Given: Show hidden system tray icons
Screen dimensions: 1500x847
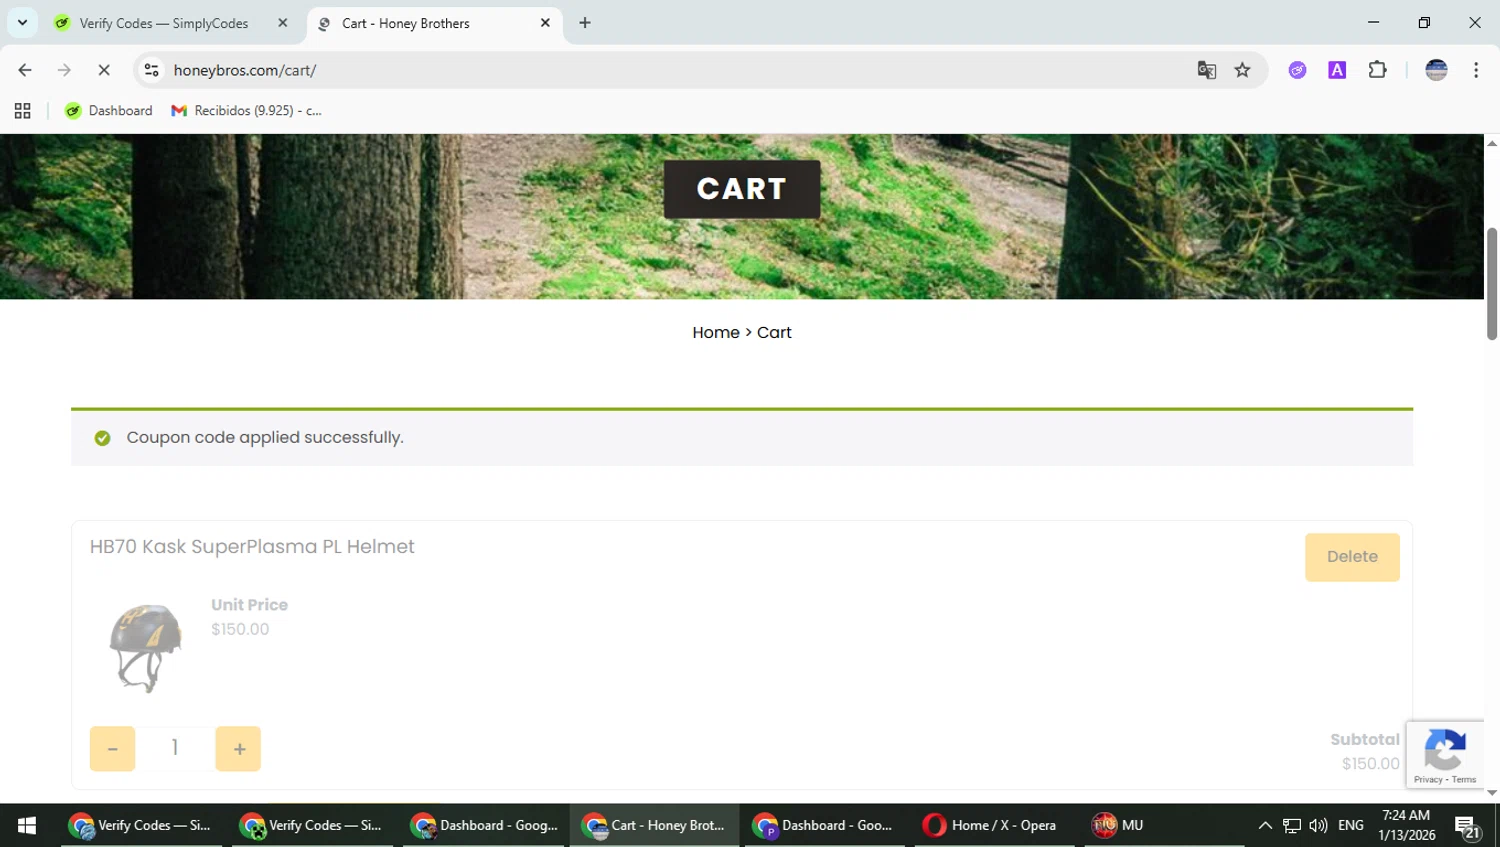Looking at the screenshot, I should pos(1265,825).
